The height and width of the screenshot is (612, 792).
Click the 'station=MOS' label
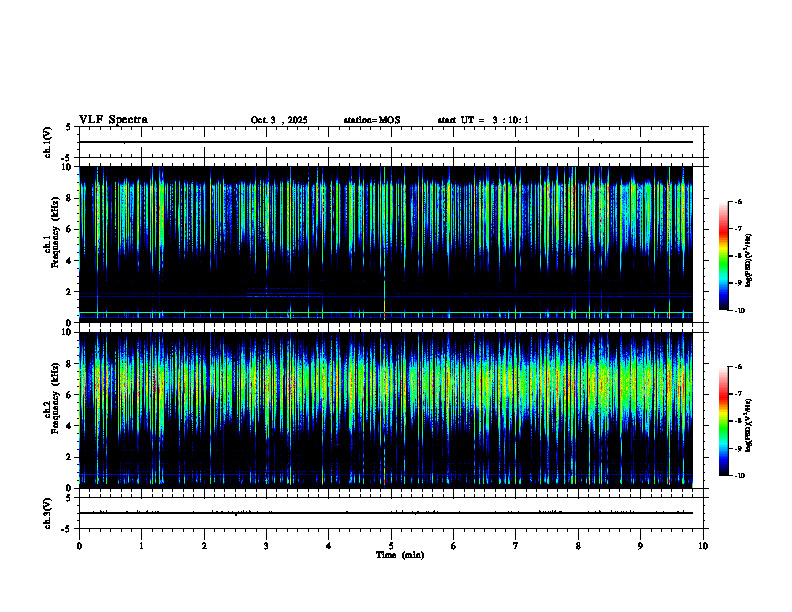tap(372, 120)
